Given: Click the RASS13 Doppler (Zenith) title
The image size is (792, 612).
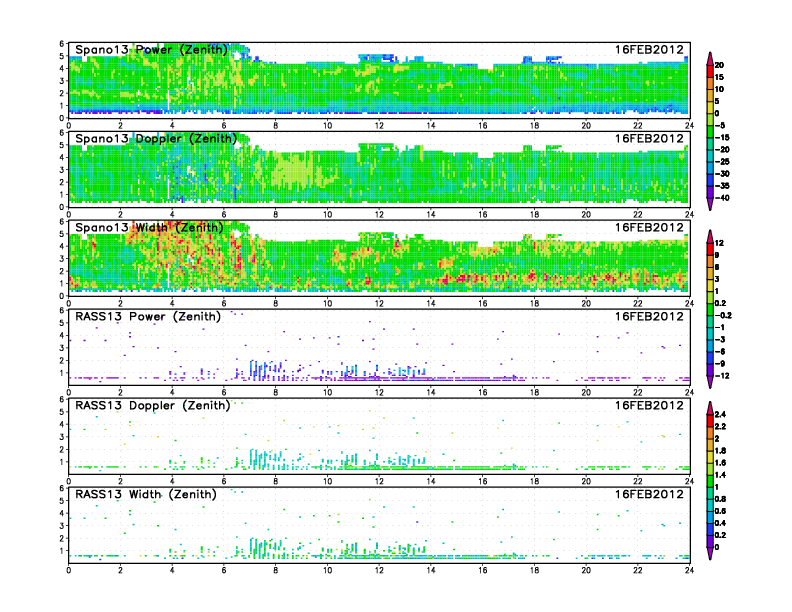Looking at the screenshot, I should [x=151, y=405].
